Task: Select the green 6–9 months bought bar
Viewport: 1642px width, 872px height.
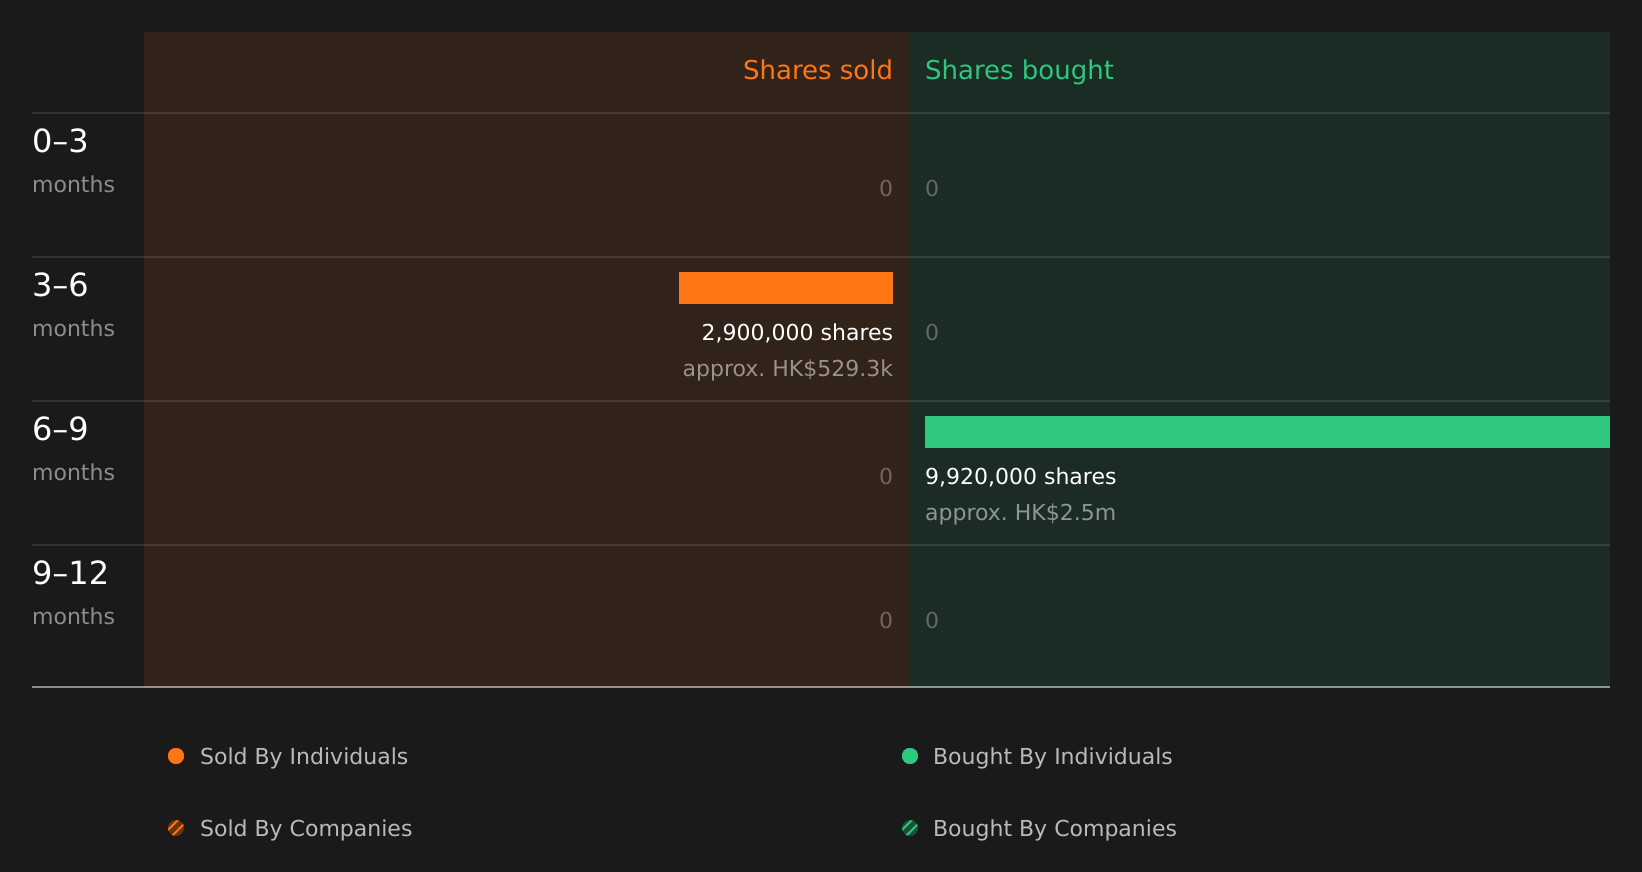Action: click(x=1267, y=432)
